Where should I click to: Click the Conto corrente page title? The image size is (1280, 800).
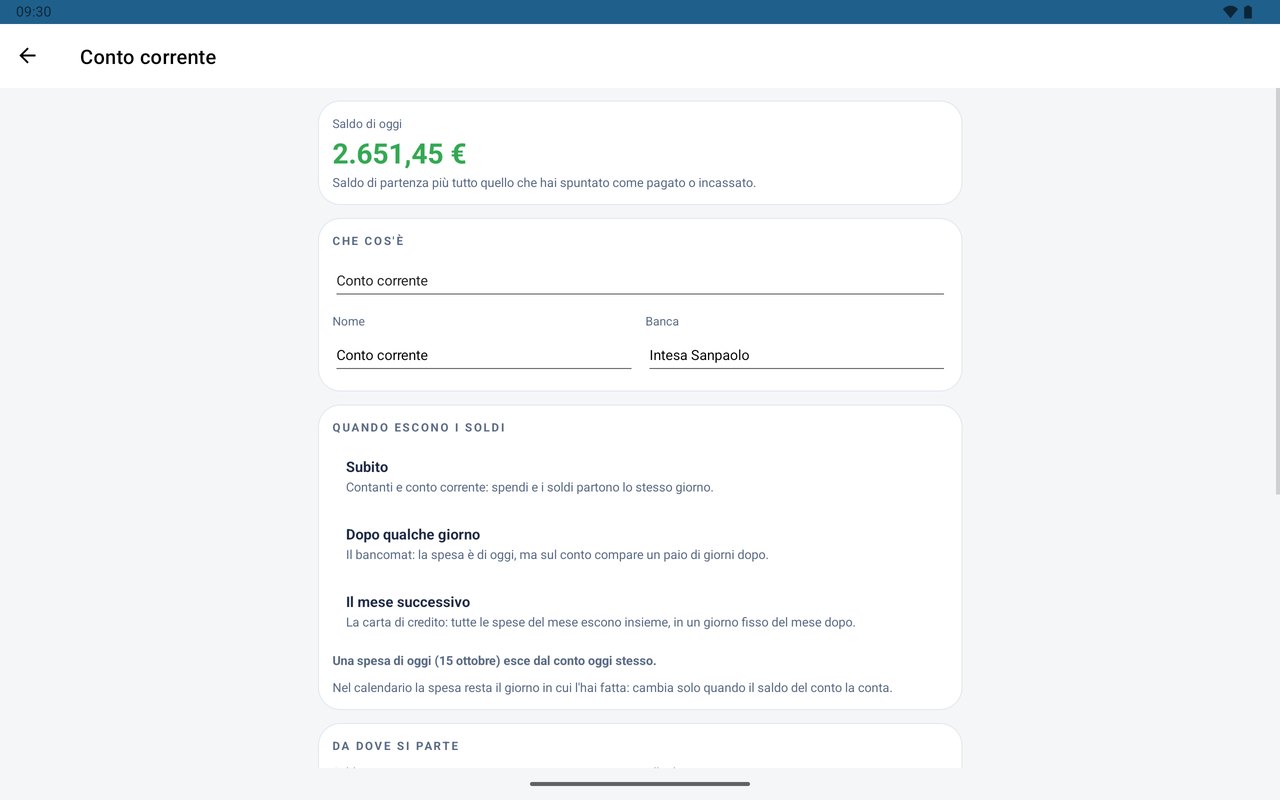[x=148, y=57]
